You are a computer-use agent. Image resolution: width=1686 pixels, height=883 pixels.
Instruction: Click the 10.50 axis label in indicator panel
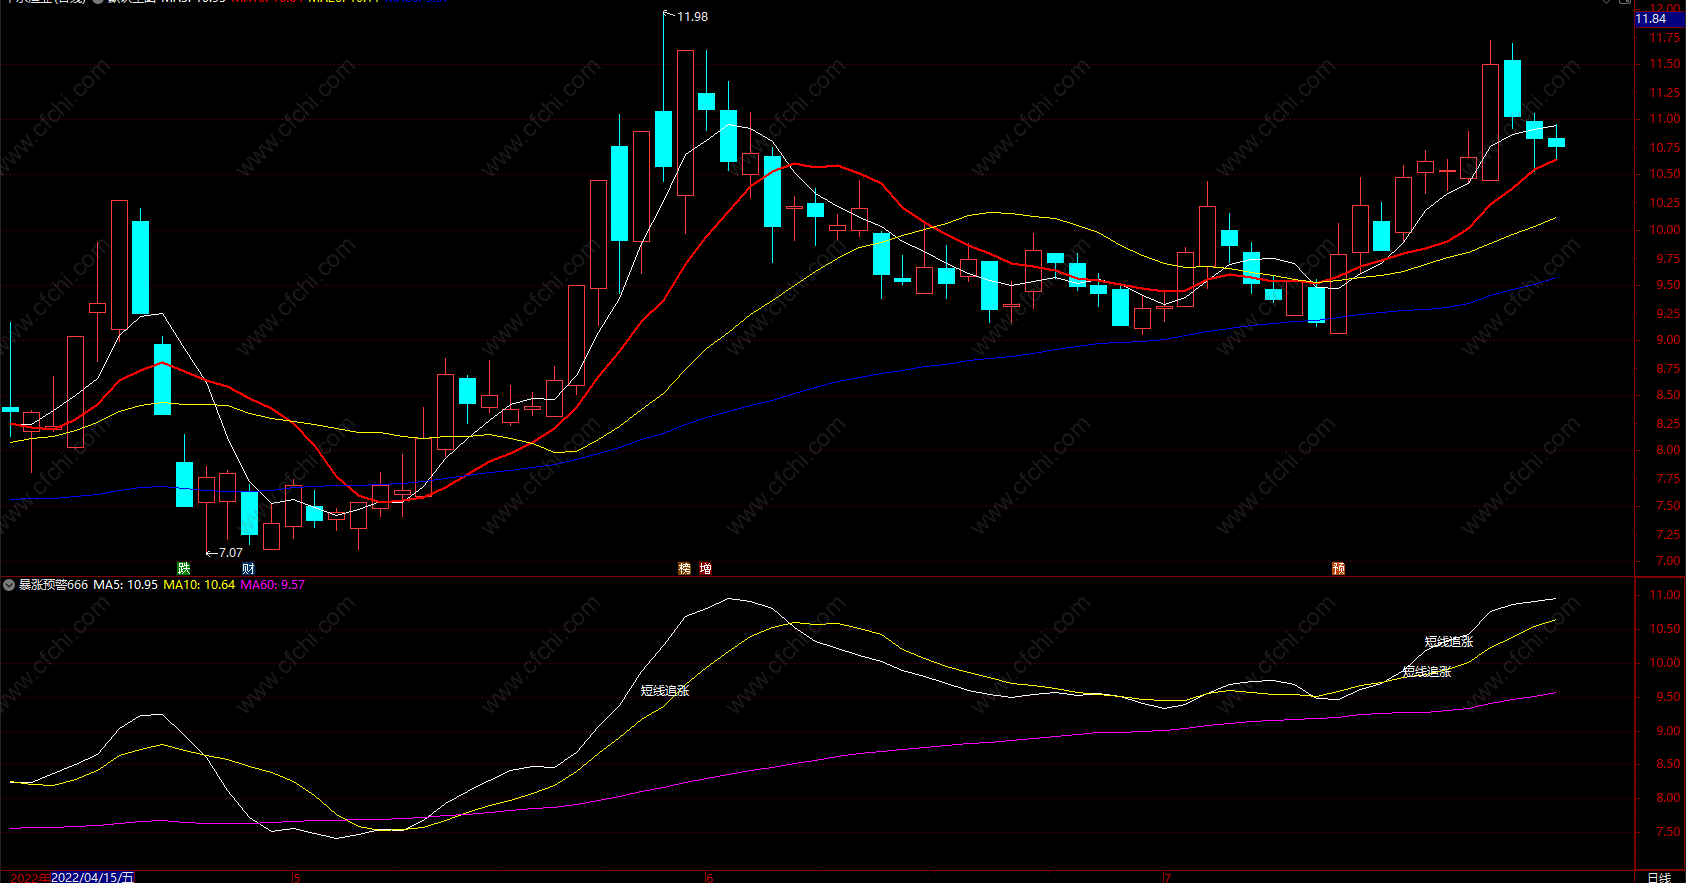[1665, 629]
